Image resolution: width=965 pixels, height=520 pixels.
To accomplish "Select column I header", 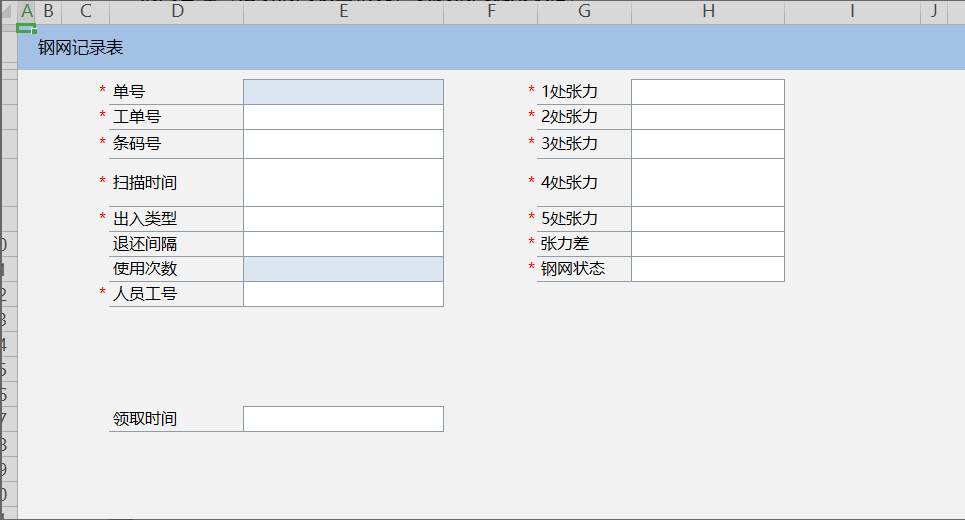I will [x=852, y=12].
